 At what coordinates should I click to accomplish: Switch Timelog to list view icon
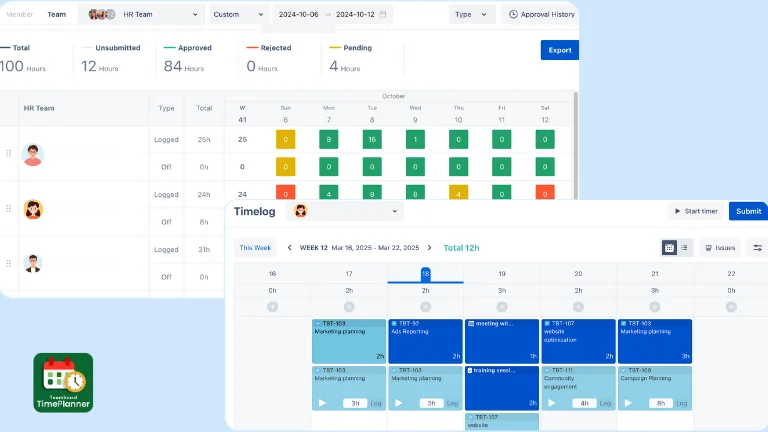pyautogui.click(x=684, y=248)
